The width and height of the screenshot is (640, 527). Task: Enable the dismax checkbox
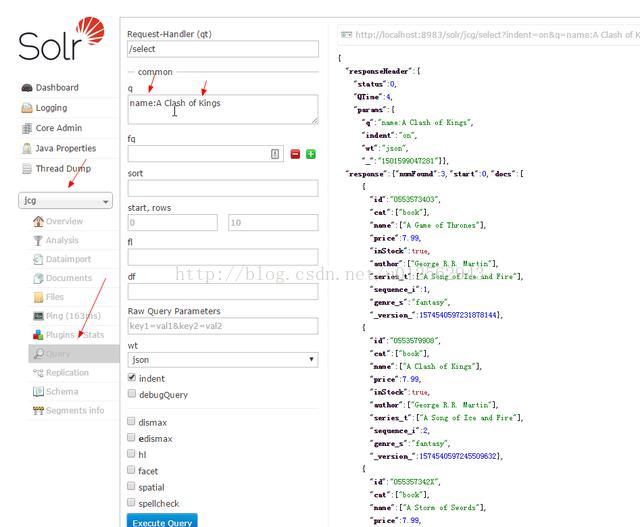[x=131, y=421]
